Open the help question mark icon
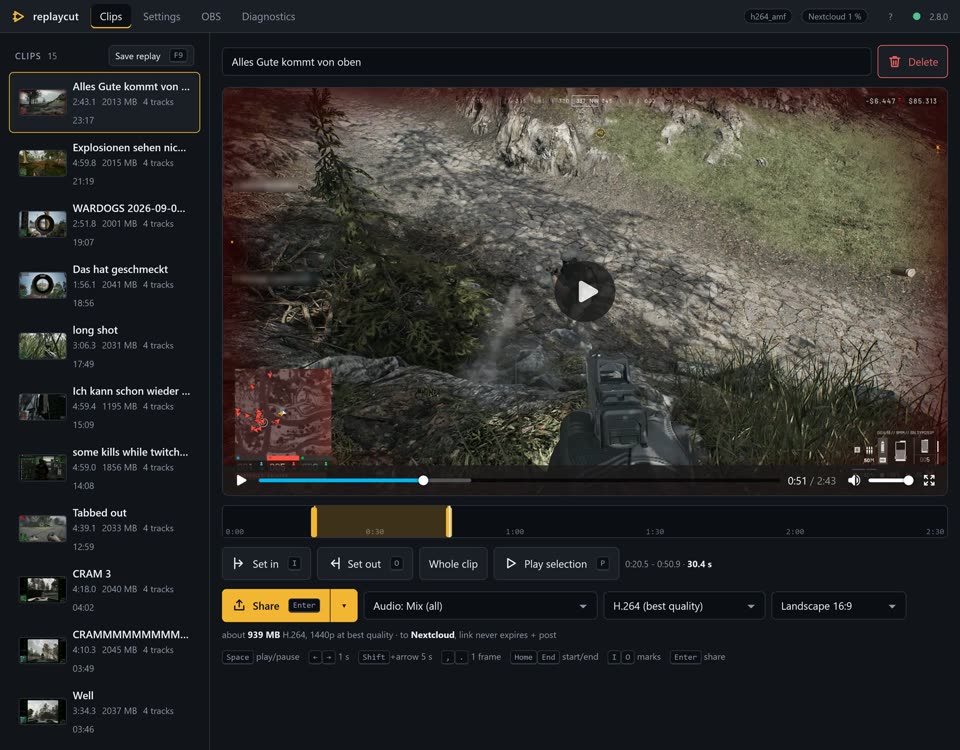960x750 pixels. (x=890, y=17)
